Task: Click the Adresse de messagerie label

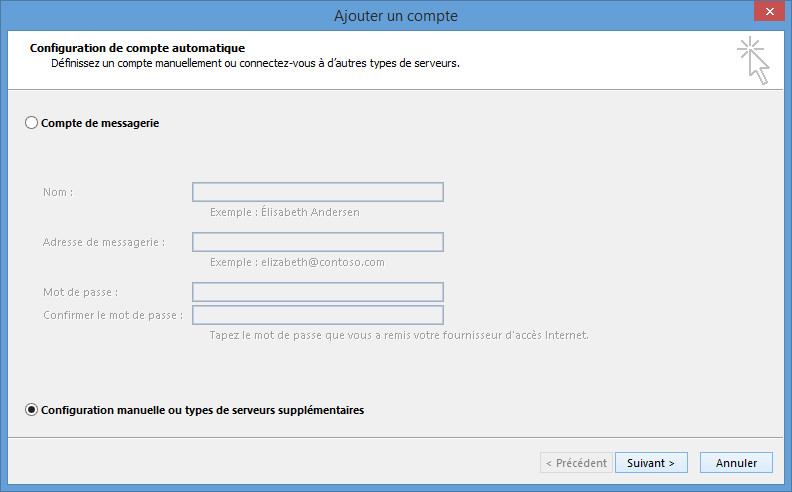Action: click(103, 242)
